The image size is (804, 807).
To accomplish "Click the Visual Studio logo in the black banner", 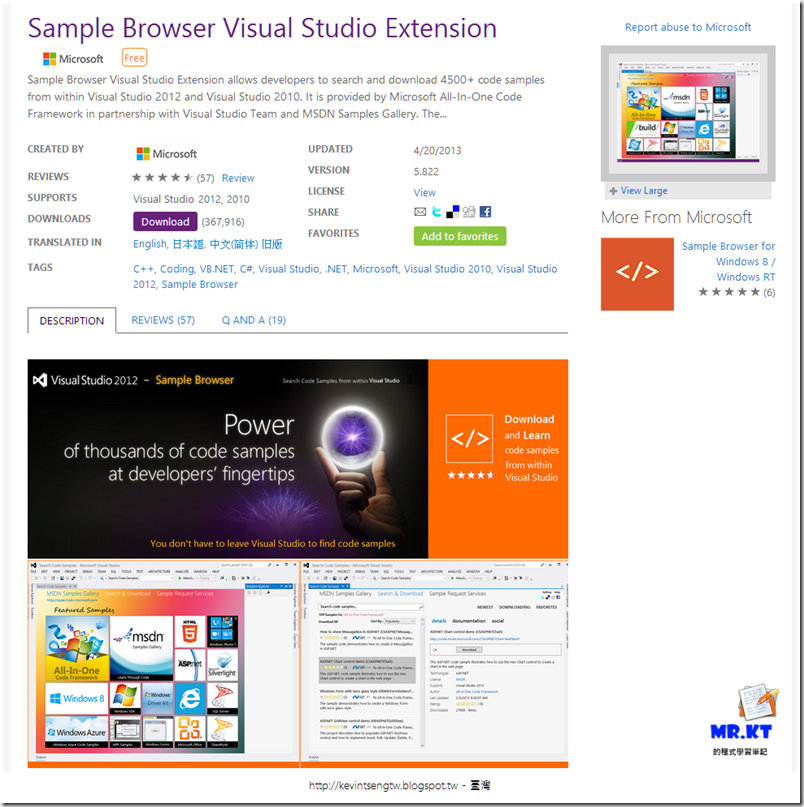I will click(x=40, y=380).
